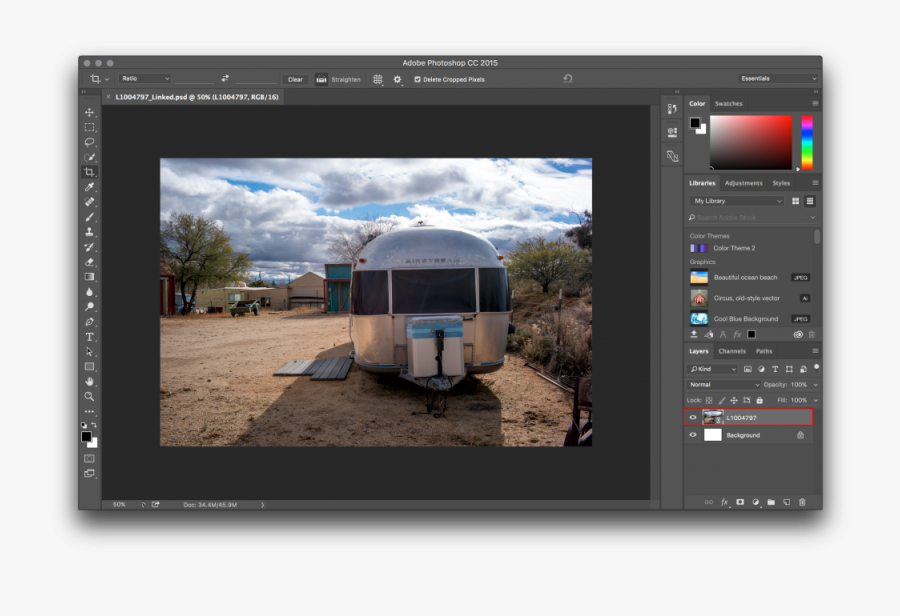
Task: Select the Horizontal Type tool
Action: (x=89, y=337)
